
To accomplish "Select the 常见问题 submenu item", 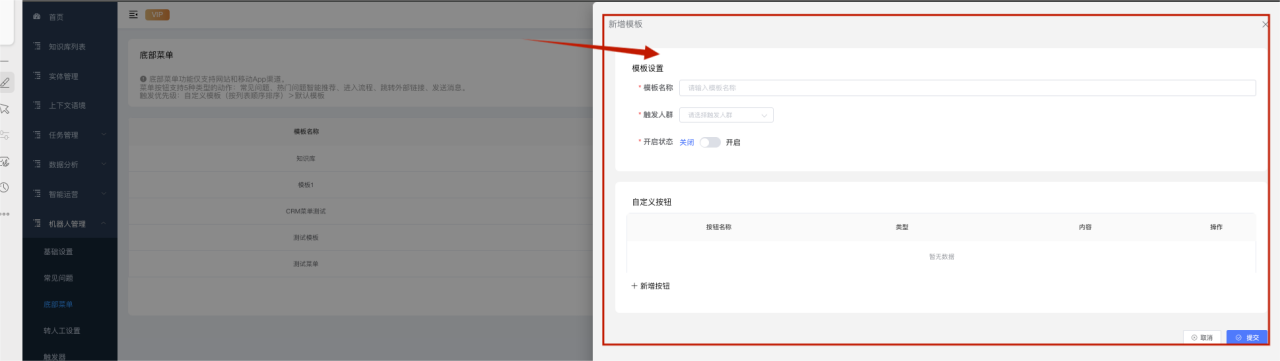I will pos(58,277).
